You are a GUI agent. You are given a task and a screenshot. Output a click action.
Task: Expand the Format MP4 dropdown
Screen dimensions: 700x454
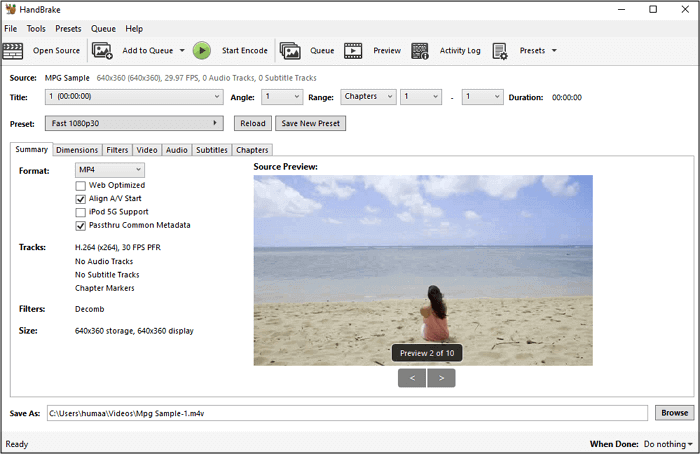(x=110, y=170)
